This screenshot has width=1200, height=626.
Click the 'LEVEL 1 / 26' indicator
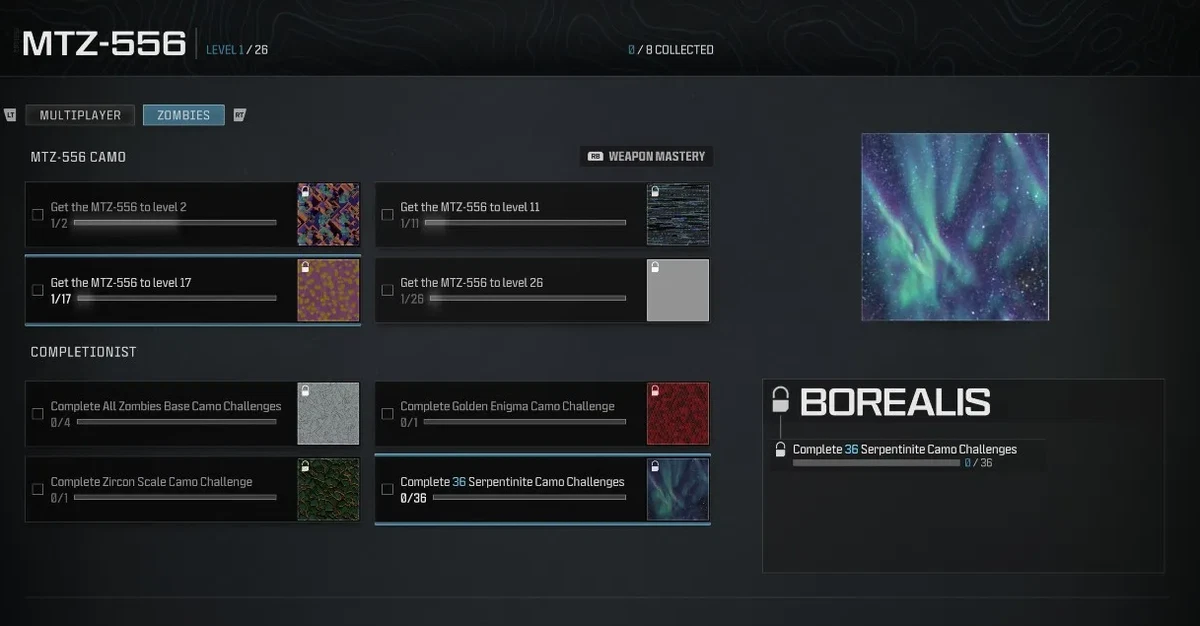pyautogui.click(x=237, y=50)
